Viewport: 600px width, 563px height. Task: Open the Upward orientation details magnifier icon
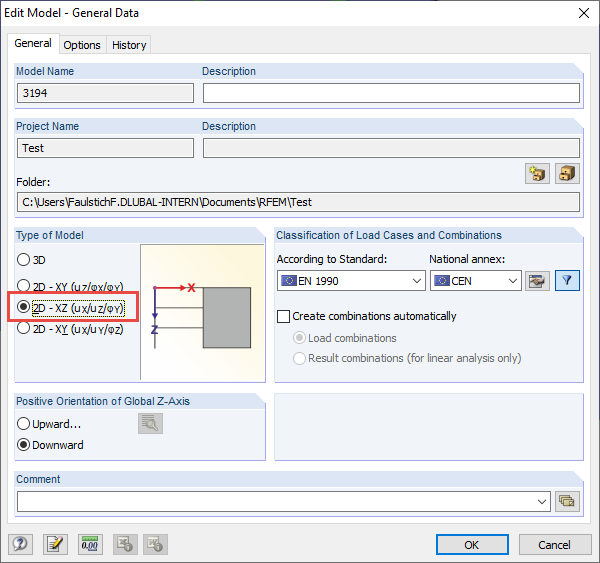150,423
